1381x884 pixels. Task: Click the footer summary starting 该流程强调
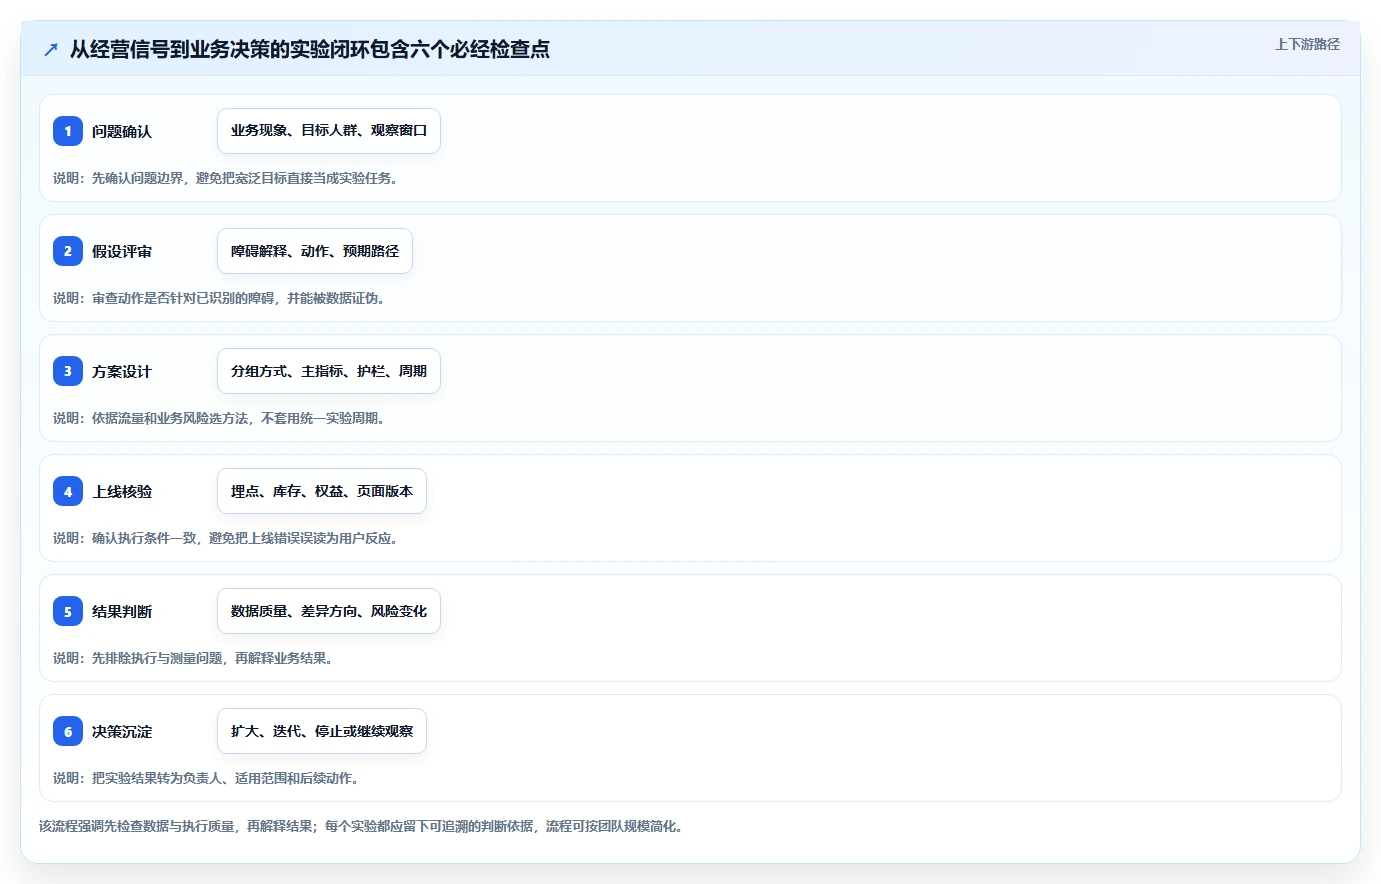coord(363,826)
